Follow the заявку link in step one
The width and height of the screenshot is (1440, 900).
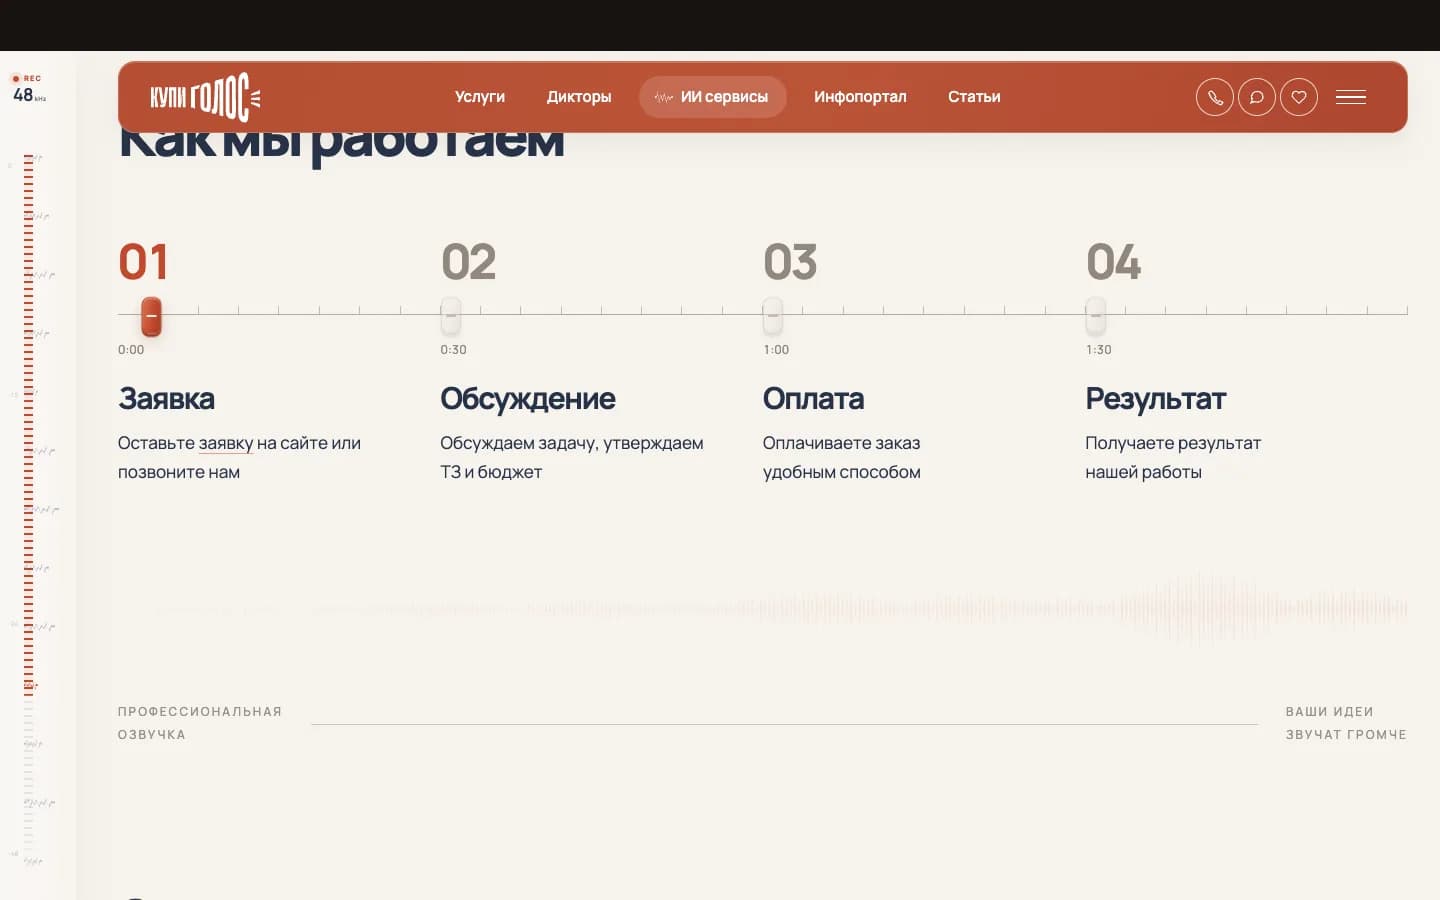tap(226, 443)
